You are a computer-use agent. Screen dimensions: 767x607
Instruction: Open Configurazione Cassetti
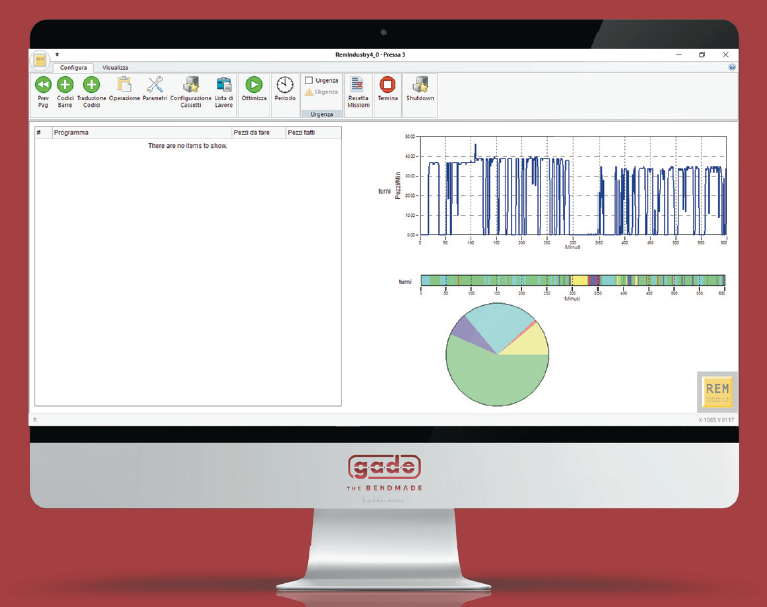point(190,85)
